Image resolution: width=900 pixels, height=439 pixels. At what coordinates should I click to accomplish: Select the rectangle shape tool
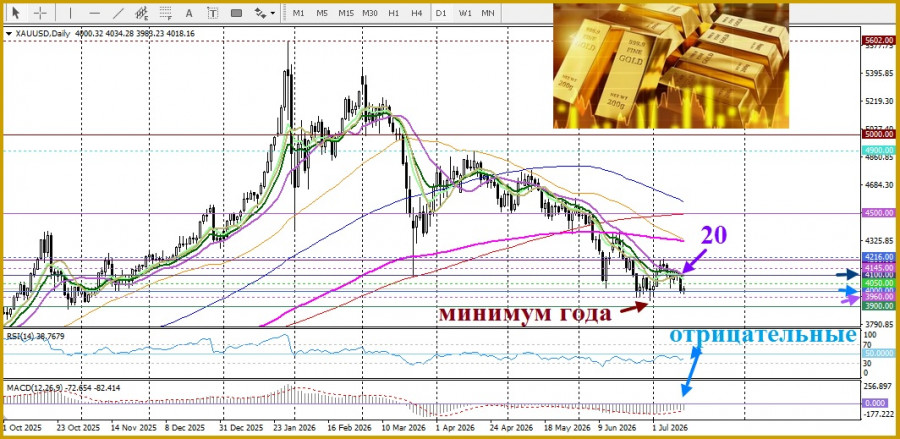click(x=236, y=13)
